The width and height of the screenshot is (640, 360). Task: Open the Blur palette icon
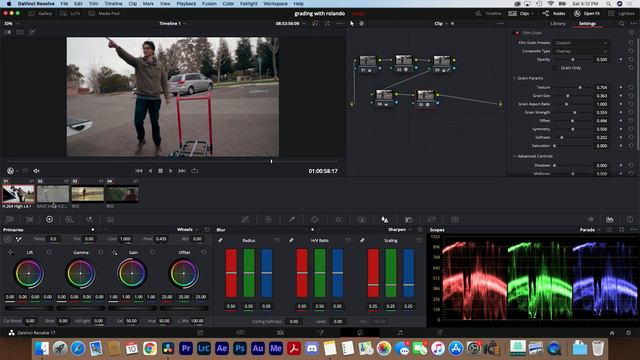point(385,219)
